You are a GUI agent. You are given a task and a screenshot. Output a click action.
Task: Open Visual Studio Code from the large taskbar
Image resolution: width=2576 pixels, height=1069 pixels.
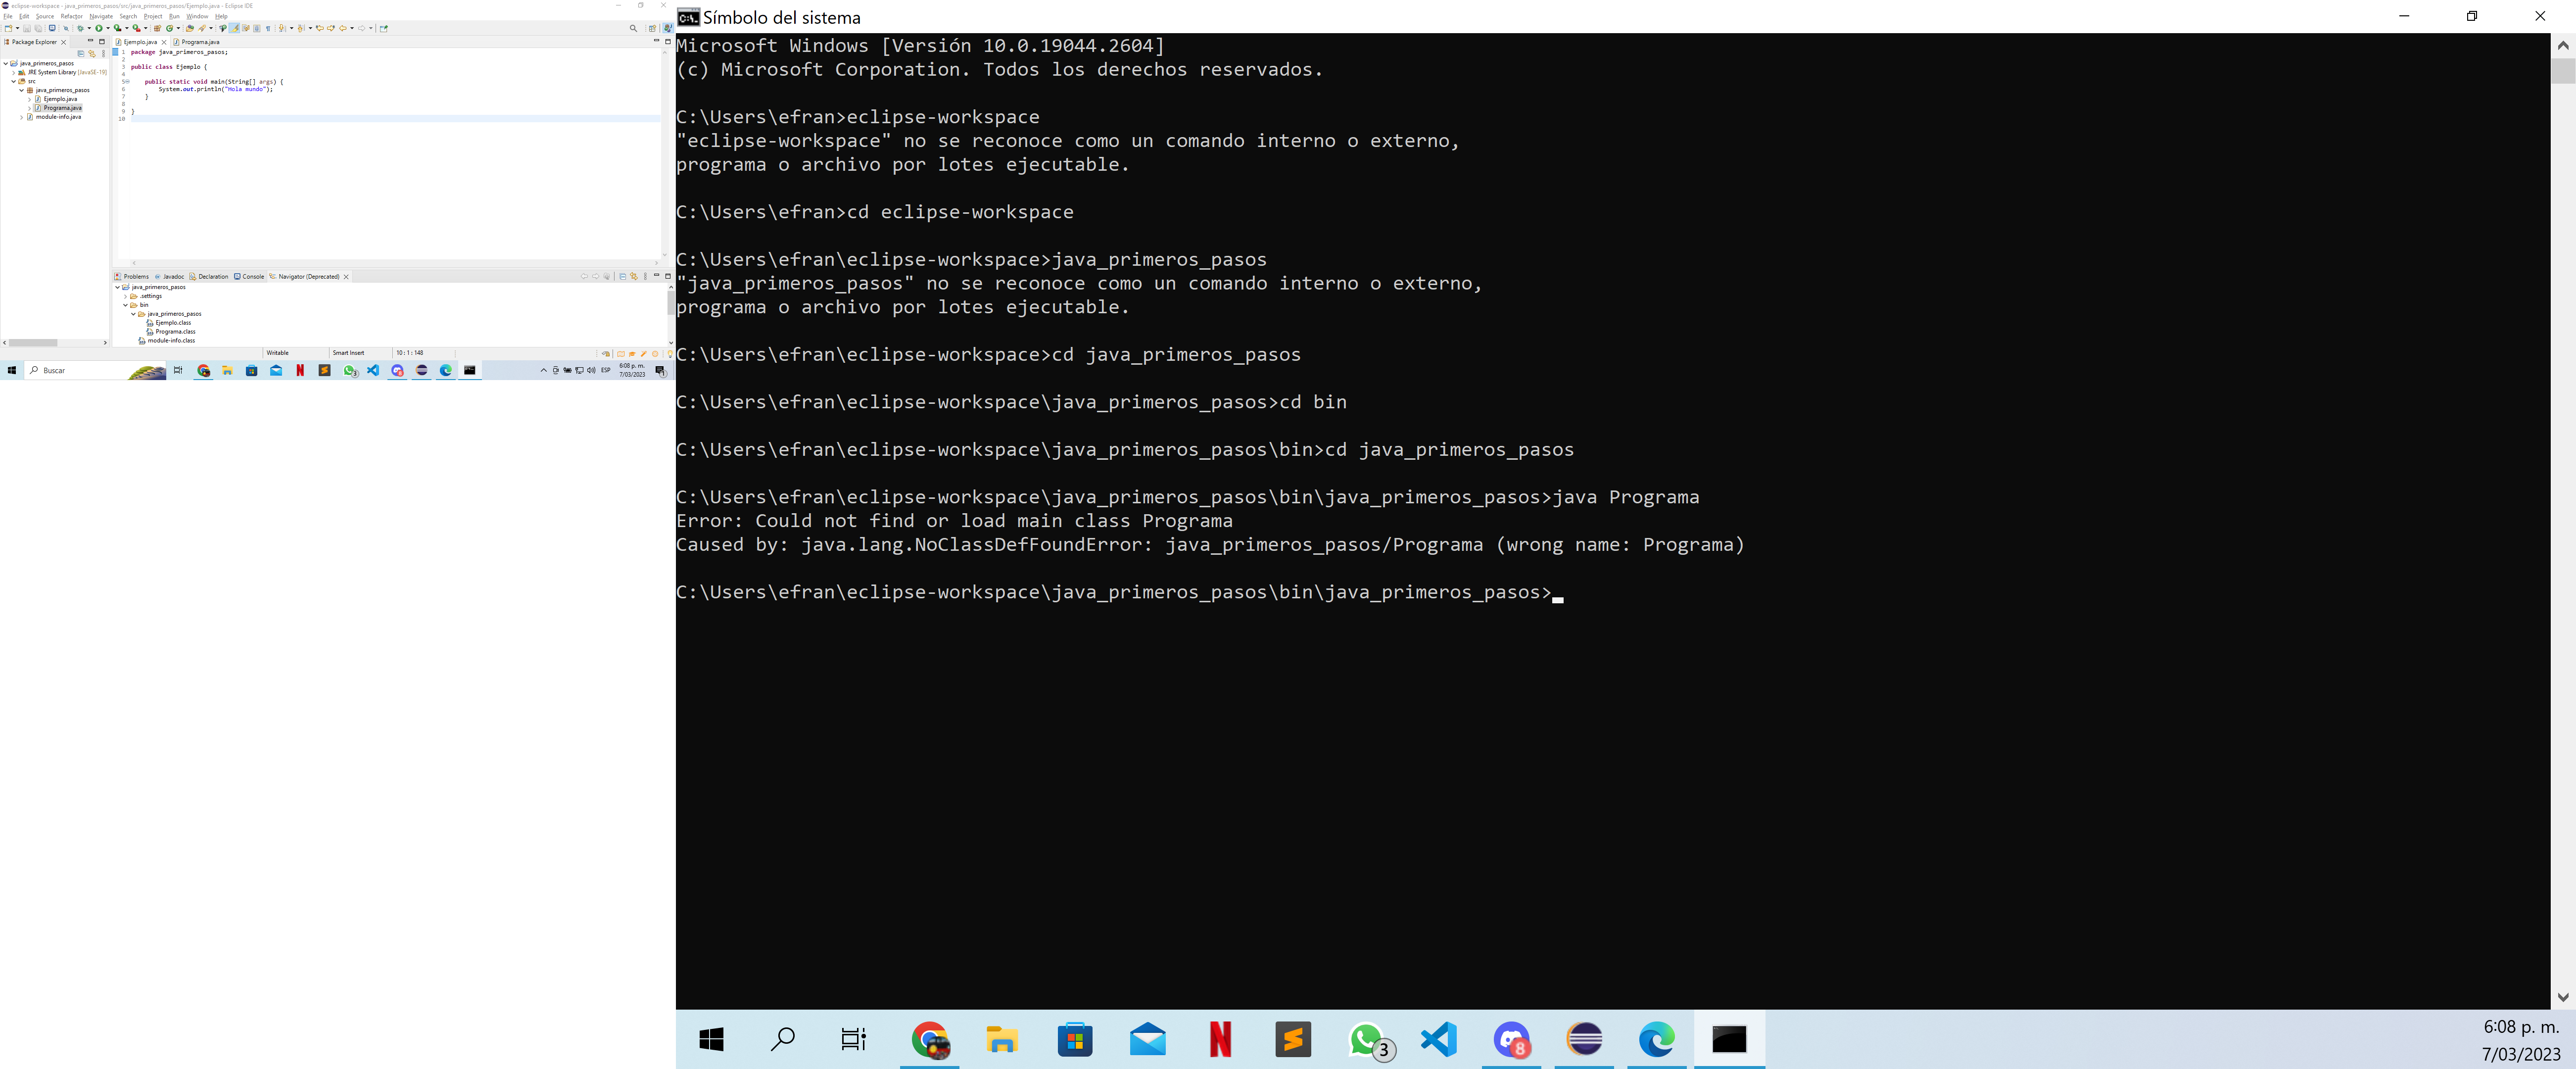click(1439, 1040)
